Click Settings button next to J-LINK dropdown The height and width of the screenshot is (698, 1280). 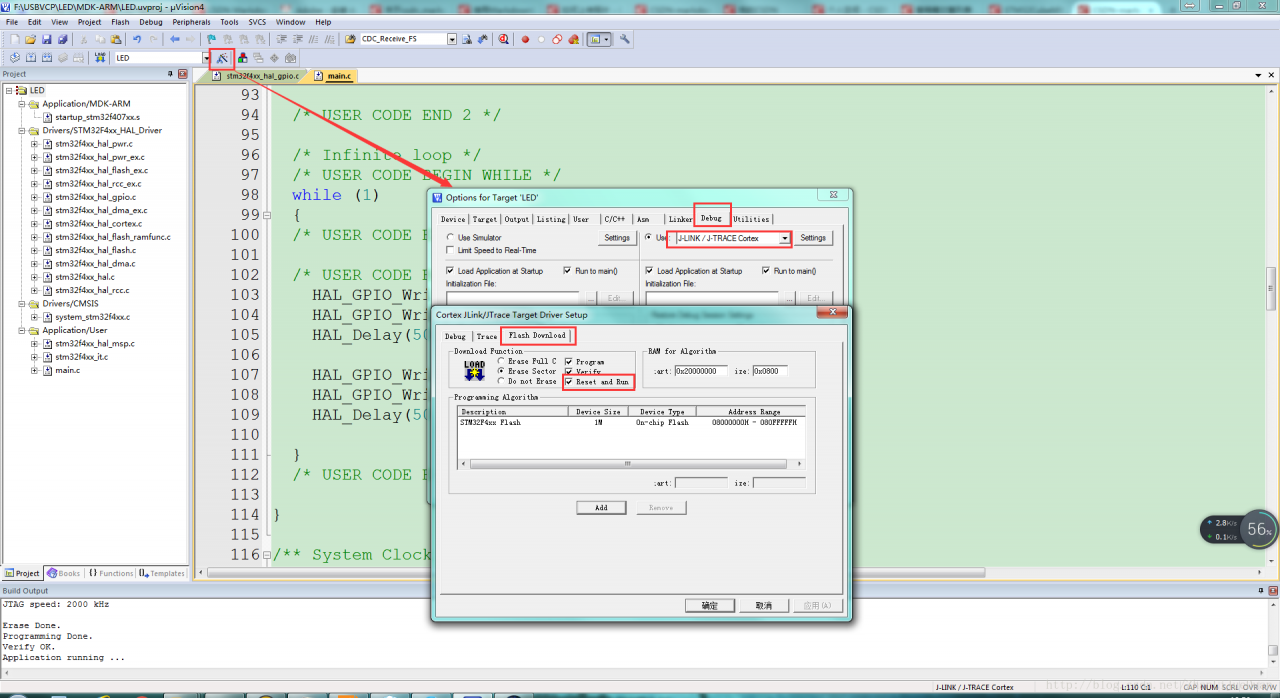pos(813,238)
